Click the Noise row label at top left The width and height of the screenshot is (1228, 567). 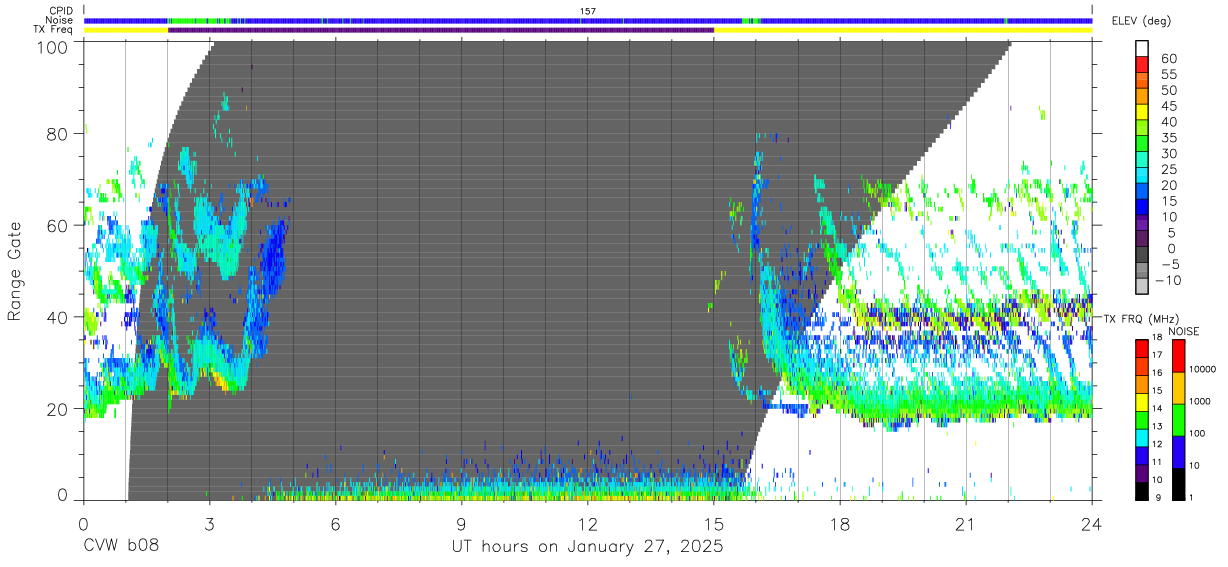pos(60,20)
